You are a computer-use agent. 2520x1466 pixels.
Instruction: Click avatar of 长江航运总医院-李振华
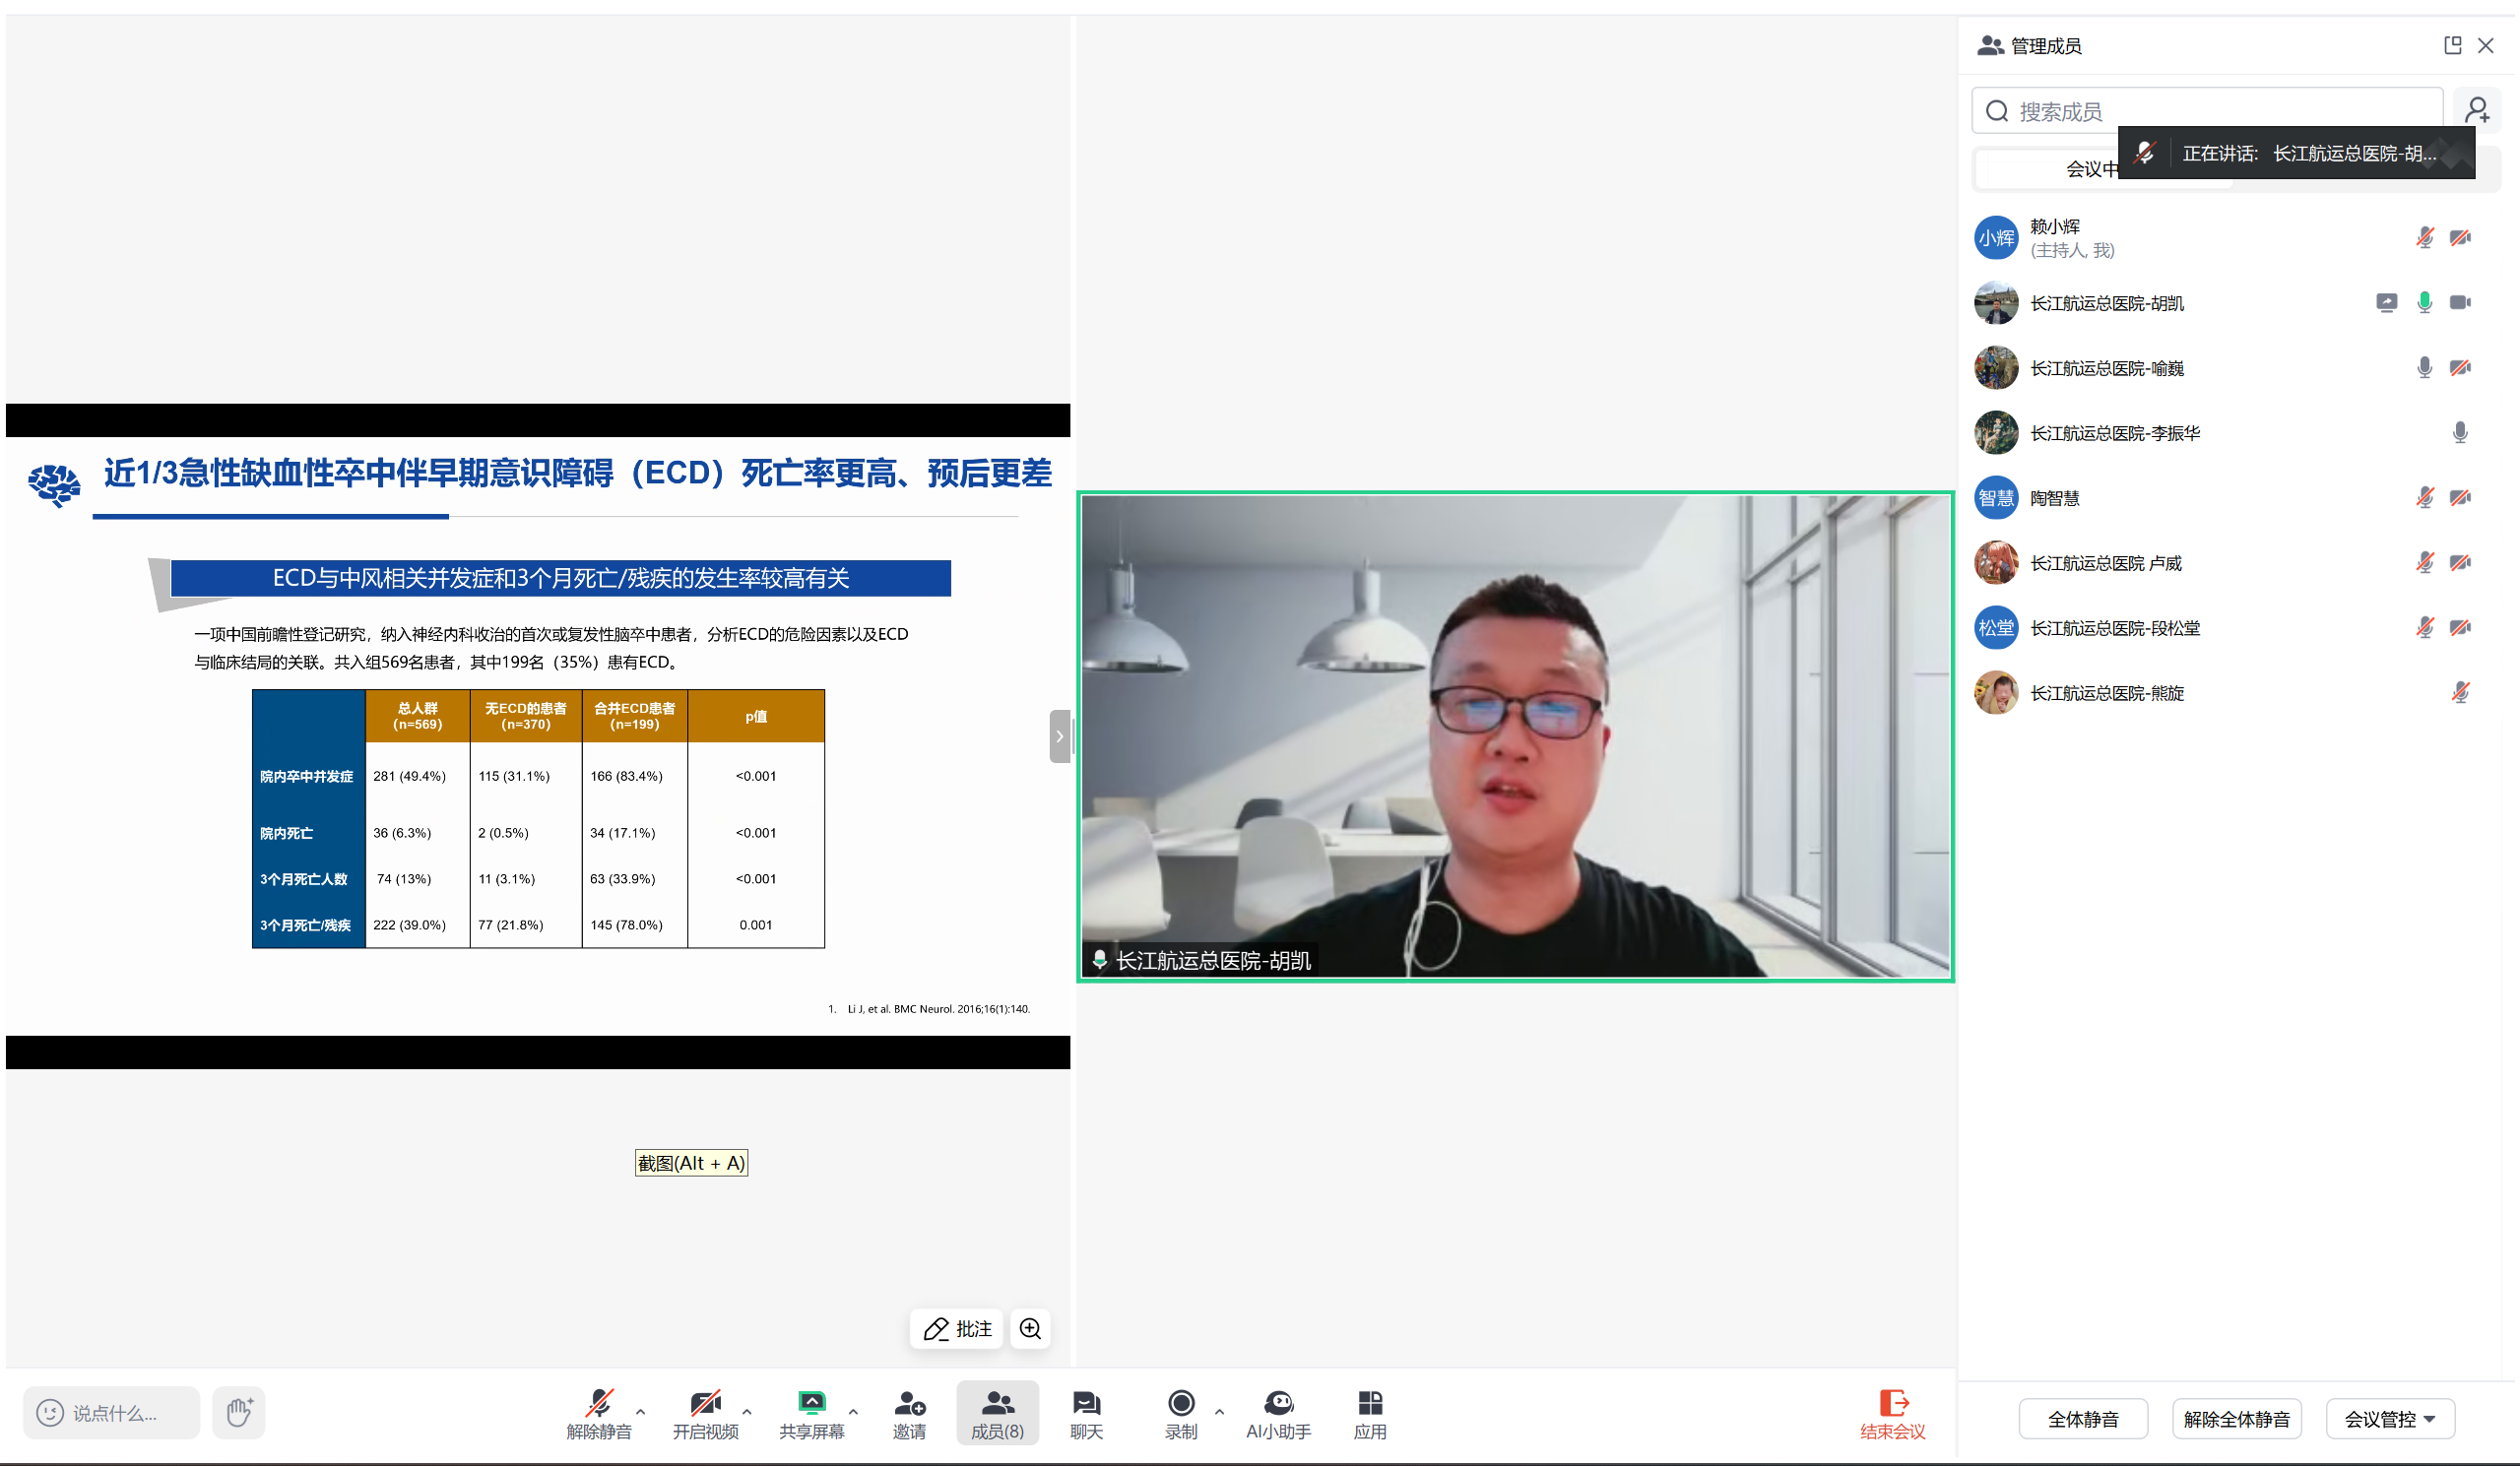pyautogui.click(x=1995, y=433)
